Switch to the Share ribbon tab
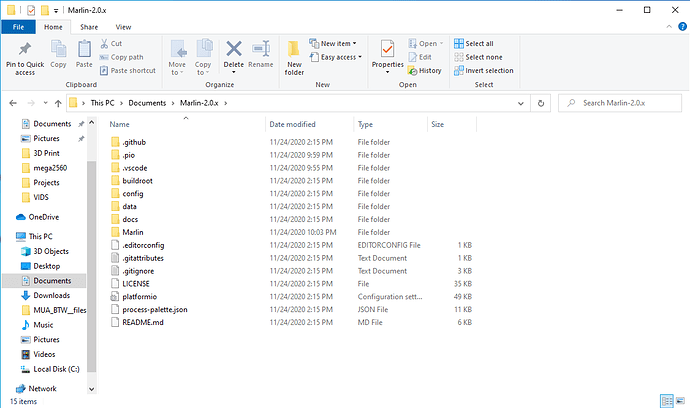 tap(89, 27)
